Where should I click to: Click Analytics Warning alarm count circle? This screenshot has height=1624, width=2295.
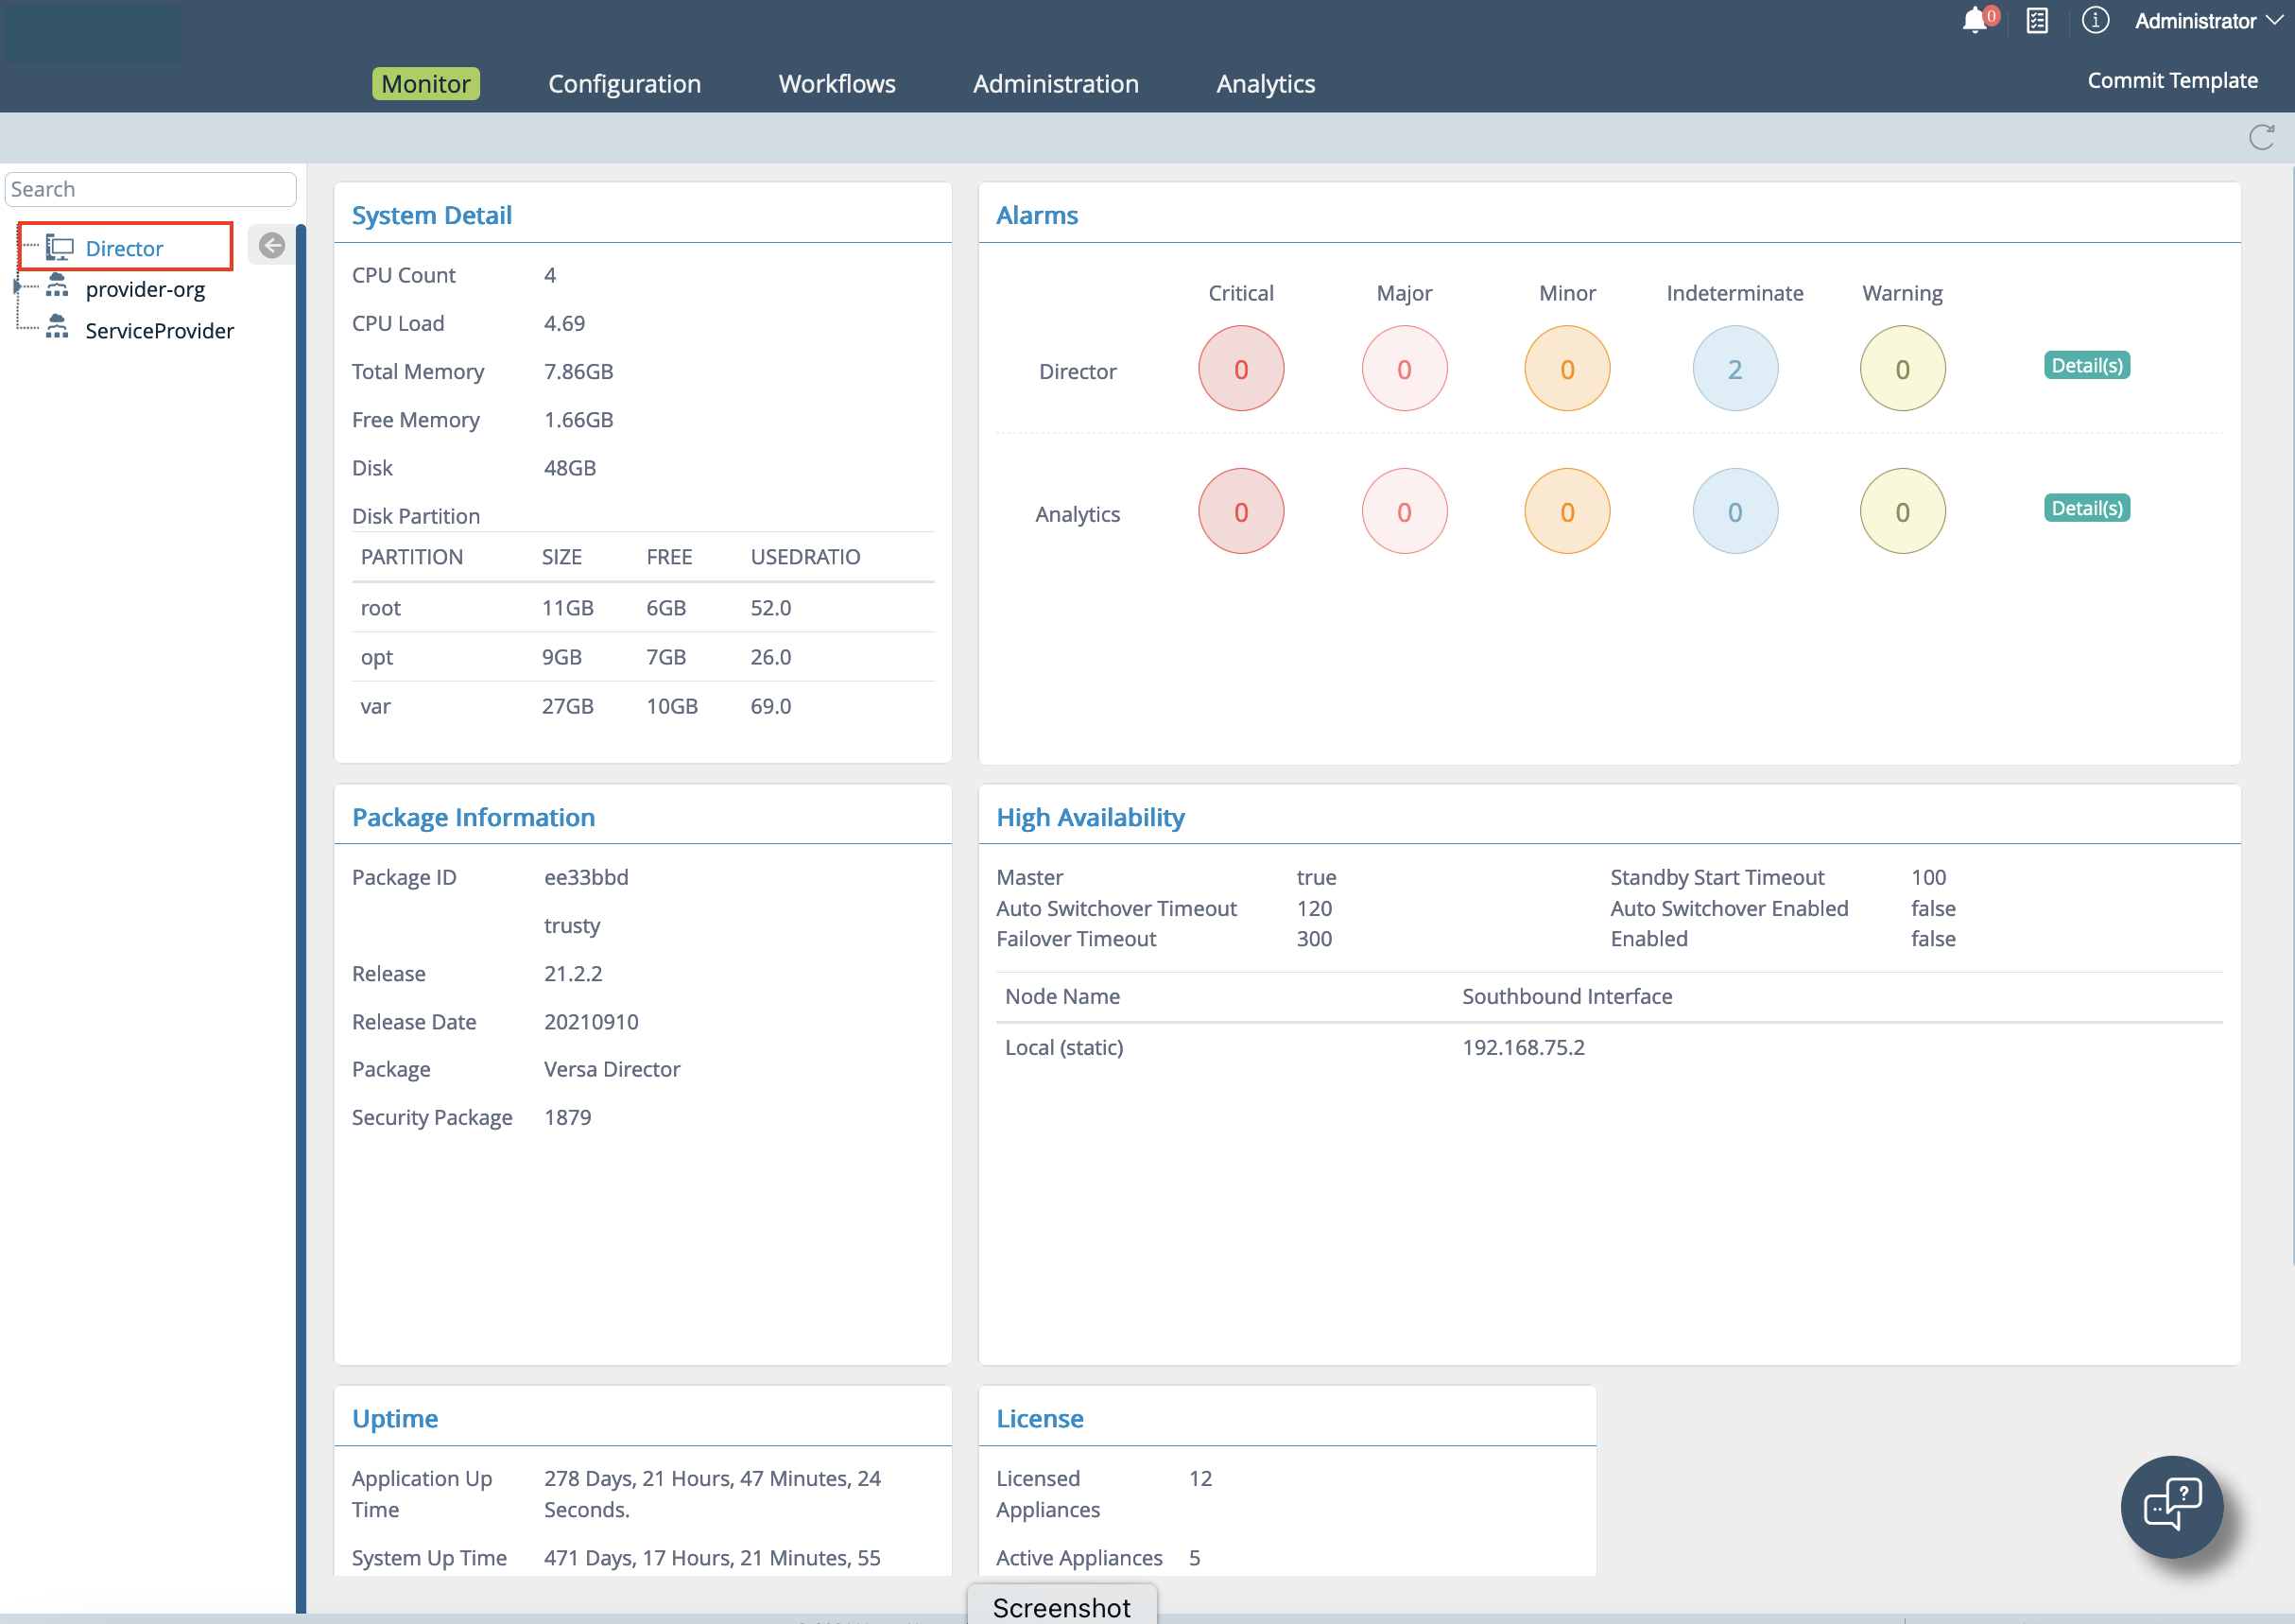click(1902, 512)
